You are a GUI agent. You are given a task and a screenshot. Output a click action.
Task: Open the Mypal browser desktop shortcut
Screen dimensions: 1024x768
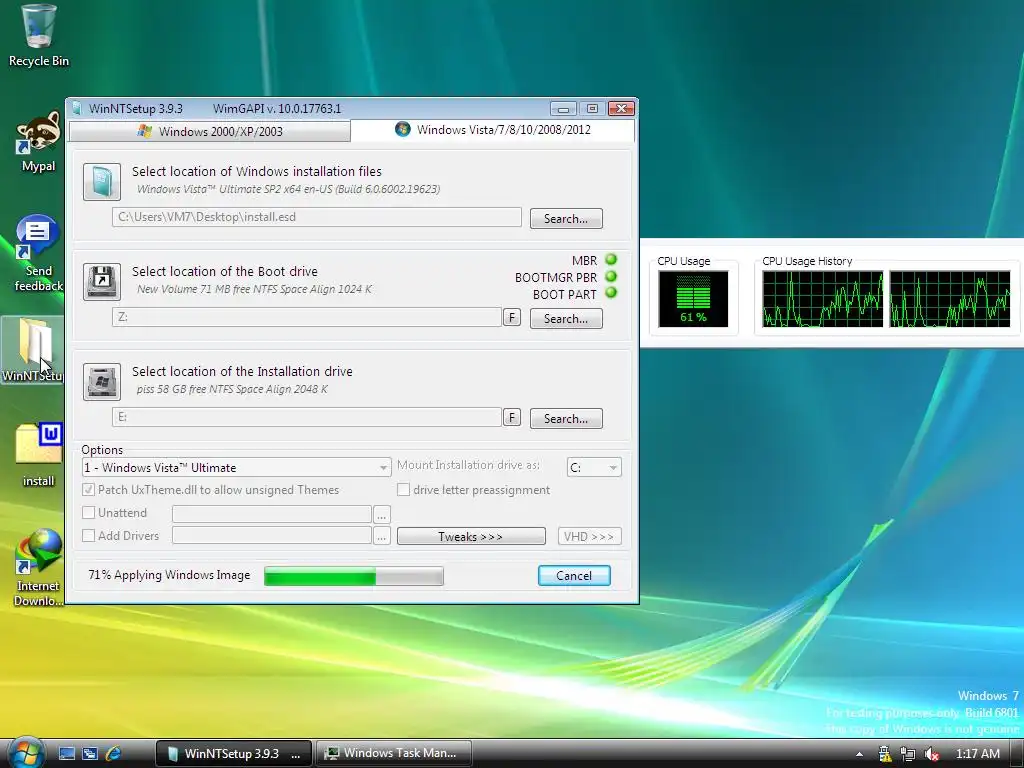point(38,142)
